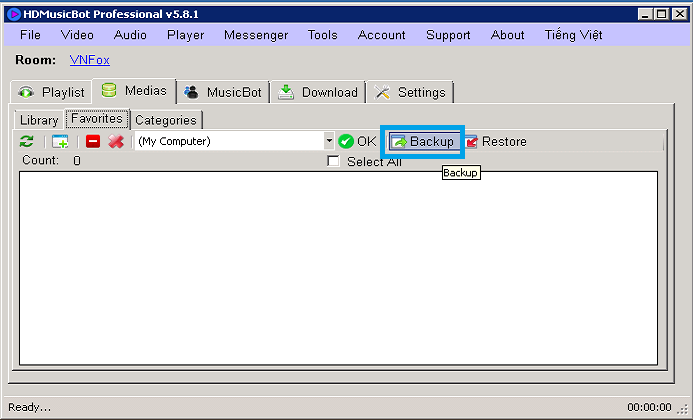Select the Categories sub-tab
693x420 pixels.
point(166,120)
